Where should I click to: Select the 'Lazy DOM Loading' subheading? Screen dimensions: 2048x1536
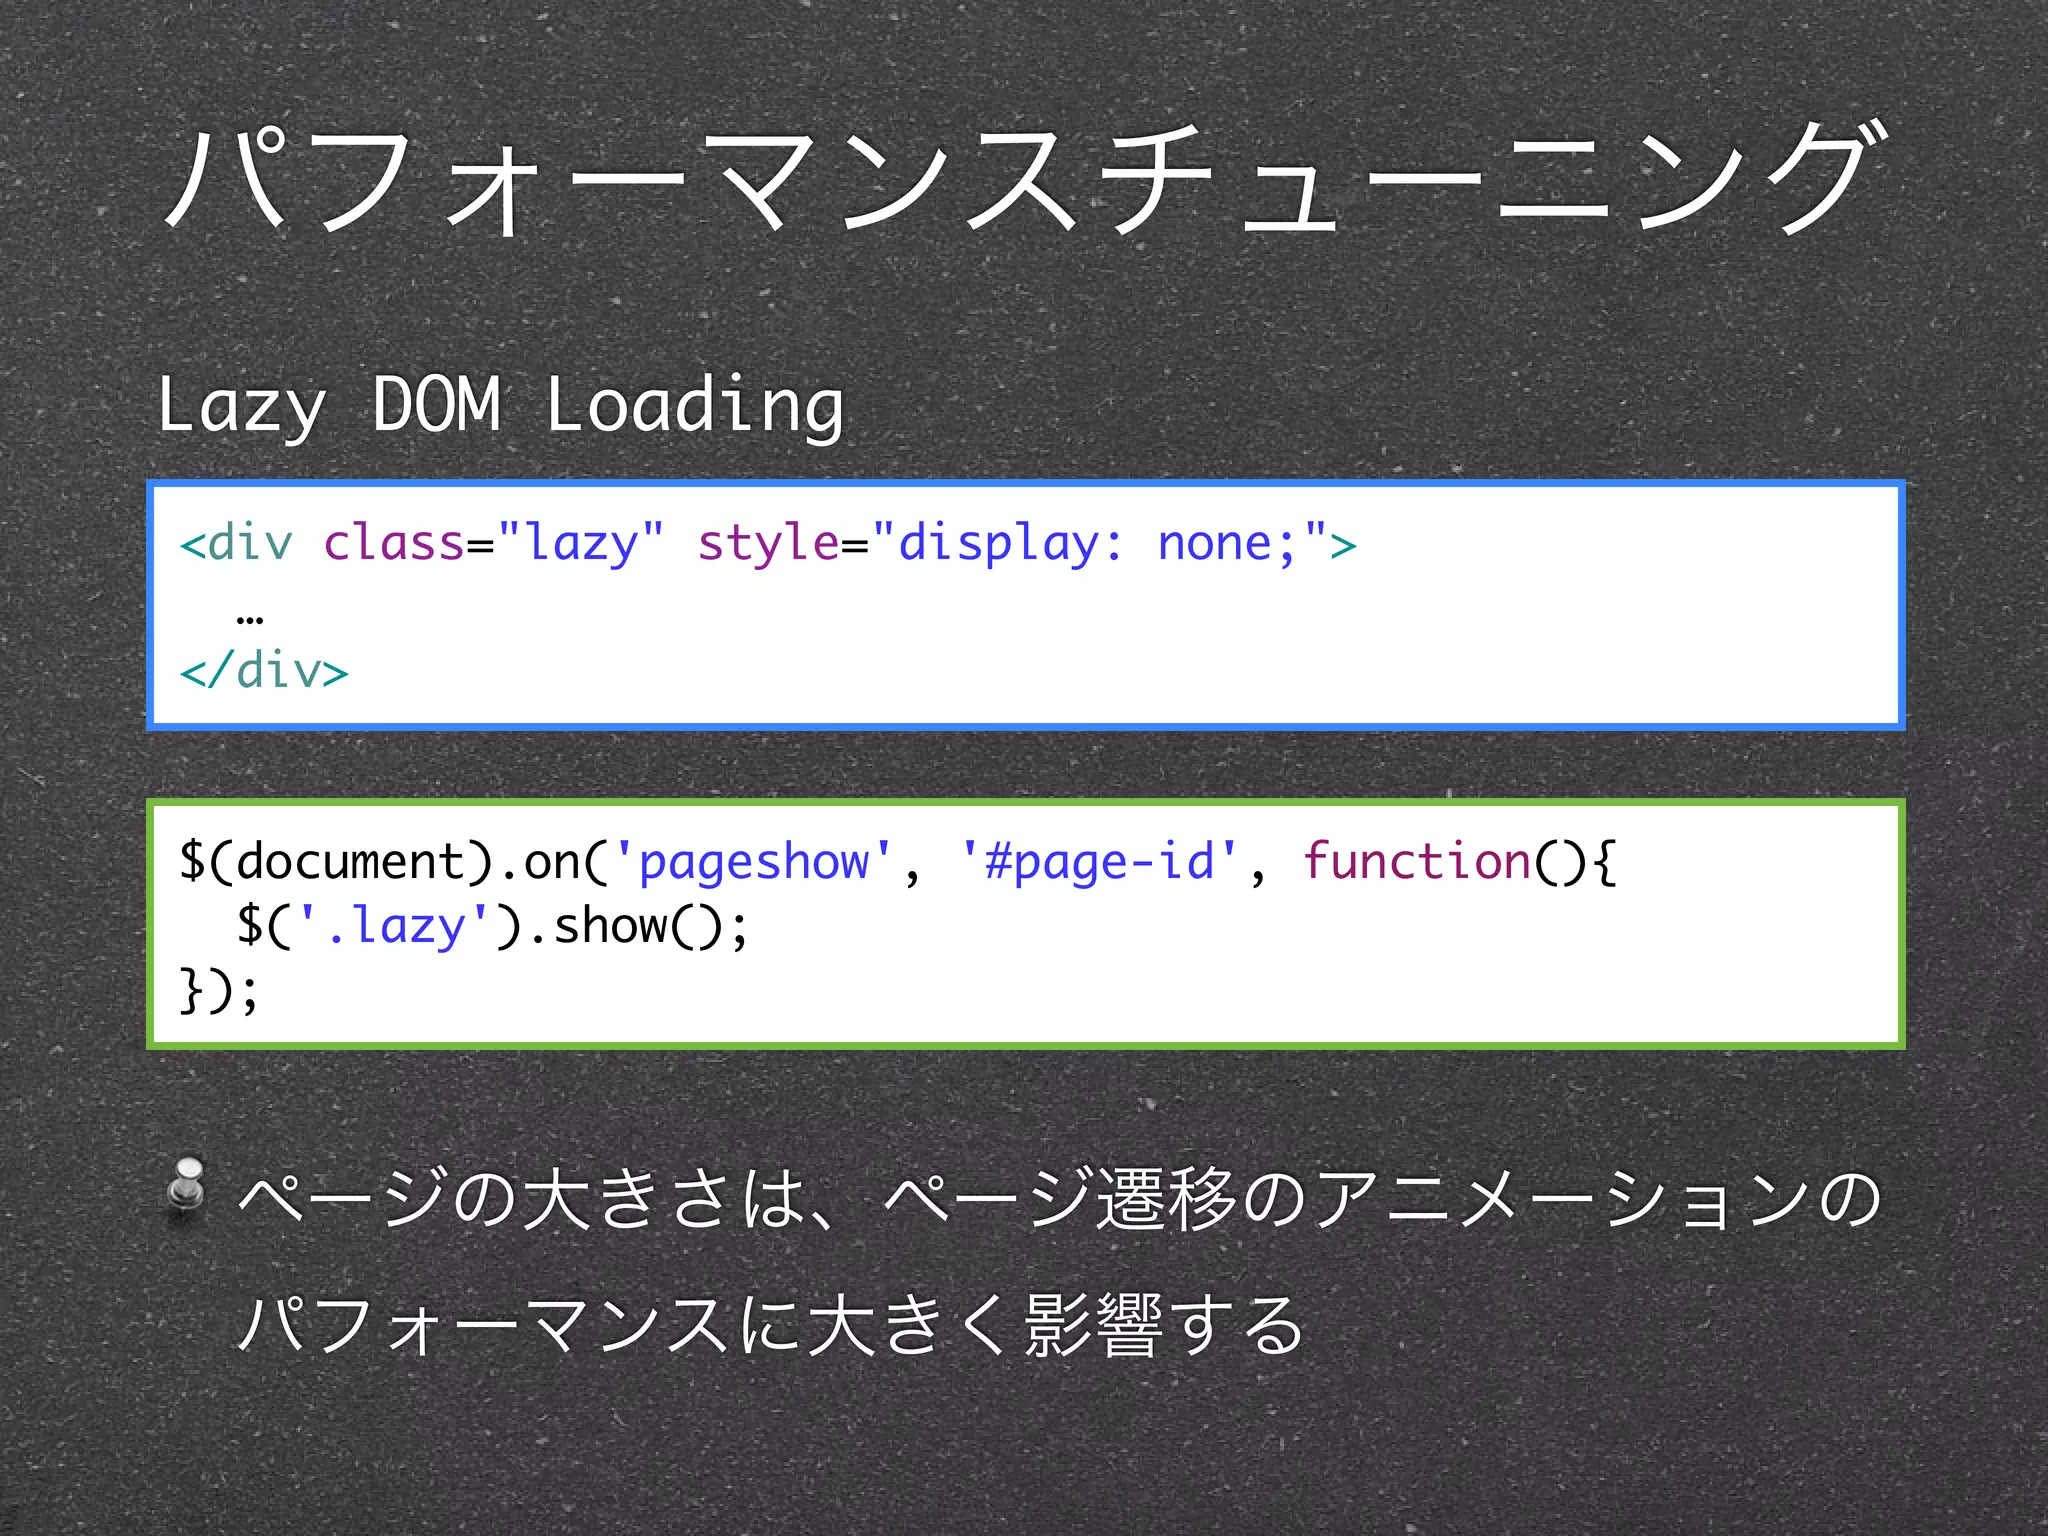pyautogui.click(x=501, y=405)
